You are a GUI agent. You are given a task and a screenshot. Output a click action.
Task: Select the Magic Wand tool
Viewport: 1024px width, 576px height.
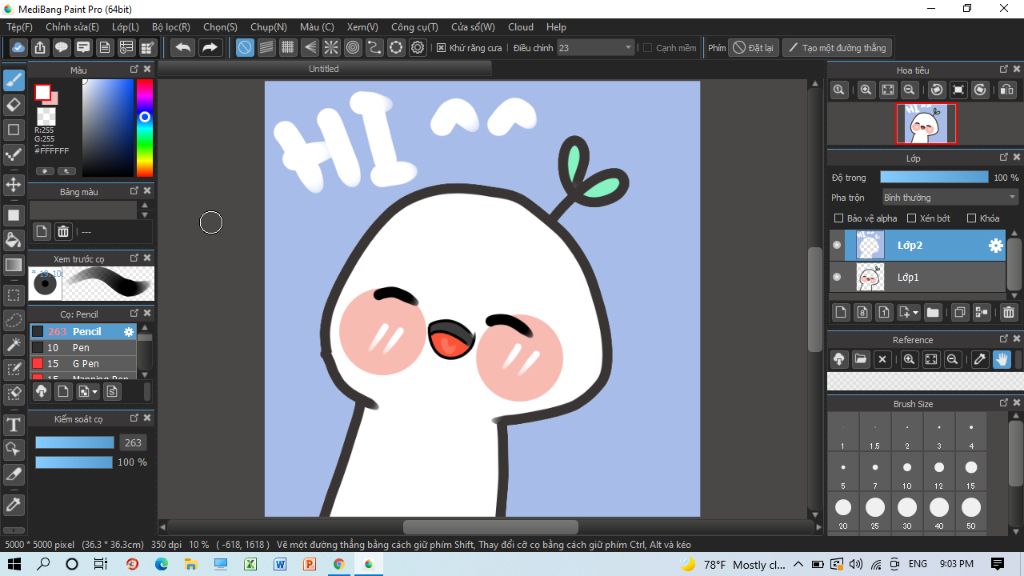[14, 344]
